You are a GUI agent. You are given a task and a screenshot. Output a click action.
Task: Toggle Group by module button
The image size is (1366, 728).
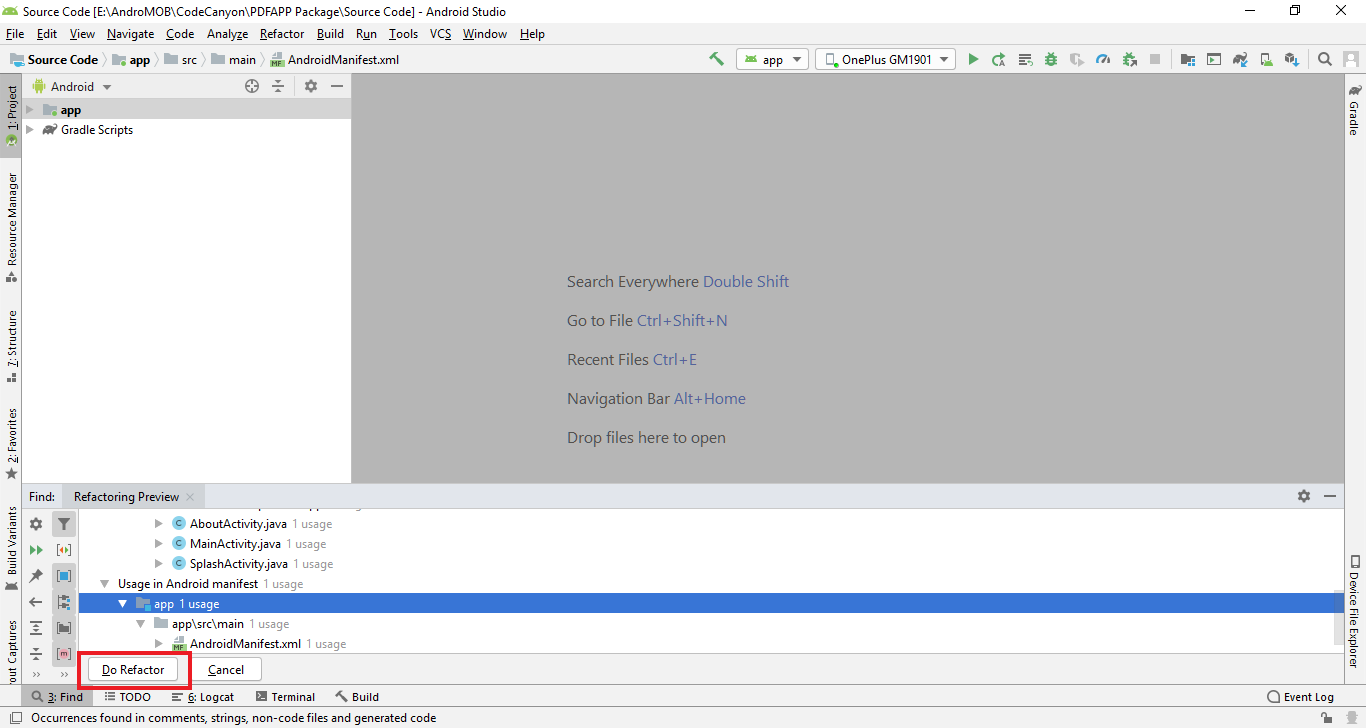tap(64, 576)
